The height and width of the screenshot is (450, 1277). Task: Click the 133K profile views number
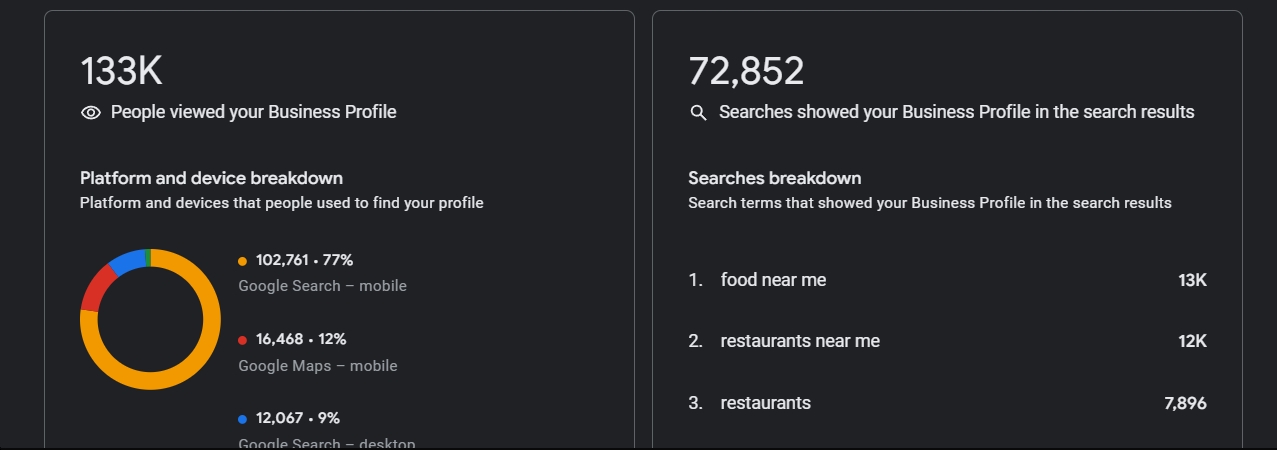tap(121, 72)
